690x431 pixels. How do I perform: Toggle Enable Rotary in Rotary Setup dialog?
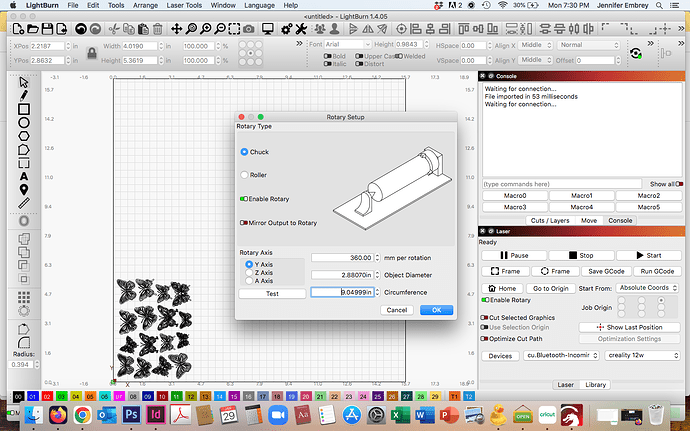tap(244, 199)
